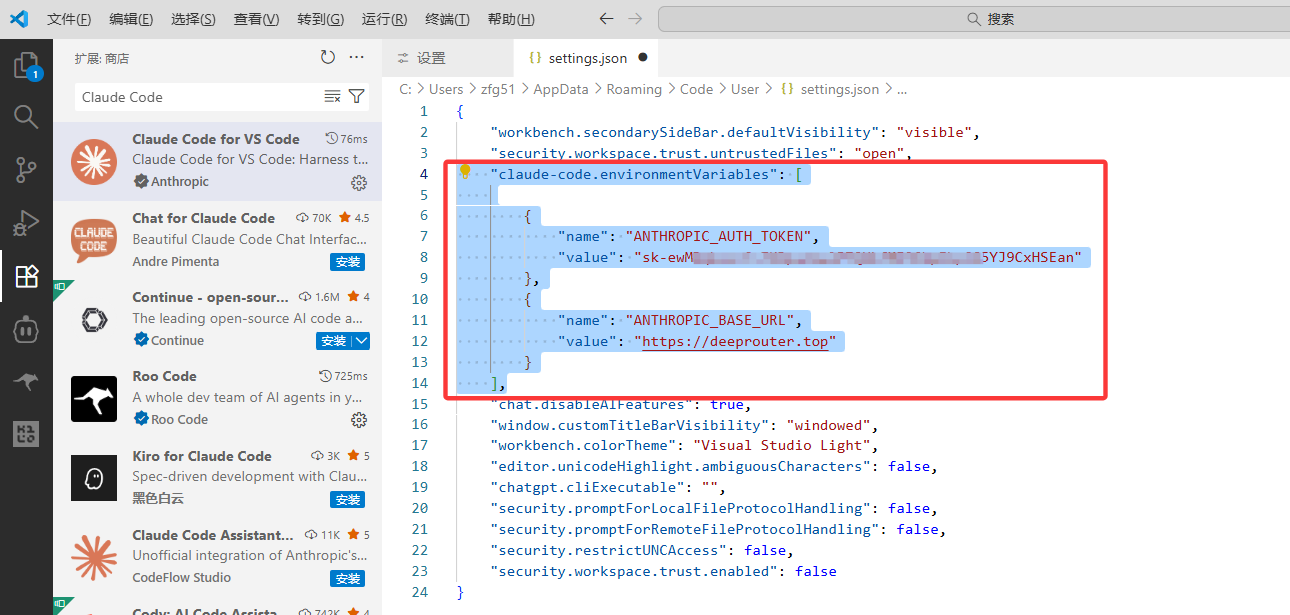Open the Run and Debug panel
This screenshot has width=1290, height=615.
[26, 223]
